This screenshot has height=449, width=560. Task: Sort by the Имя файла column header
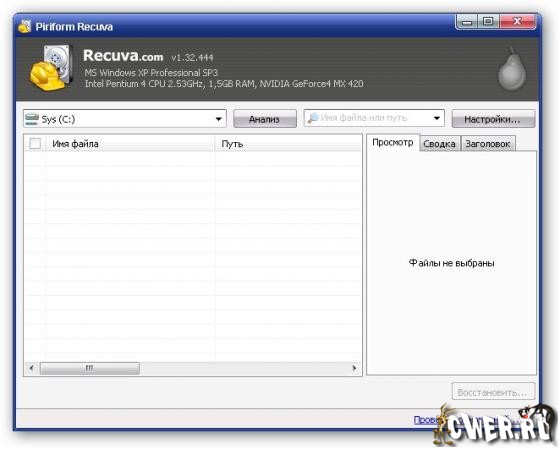click(130, 144)
